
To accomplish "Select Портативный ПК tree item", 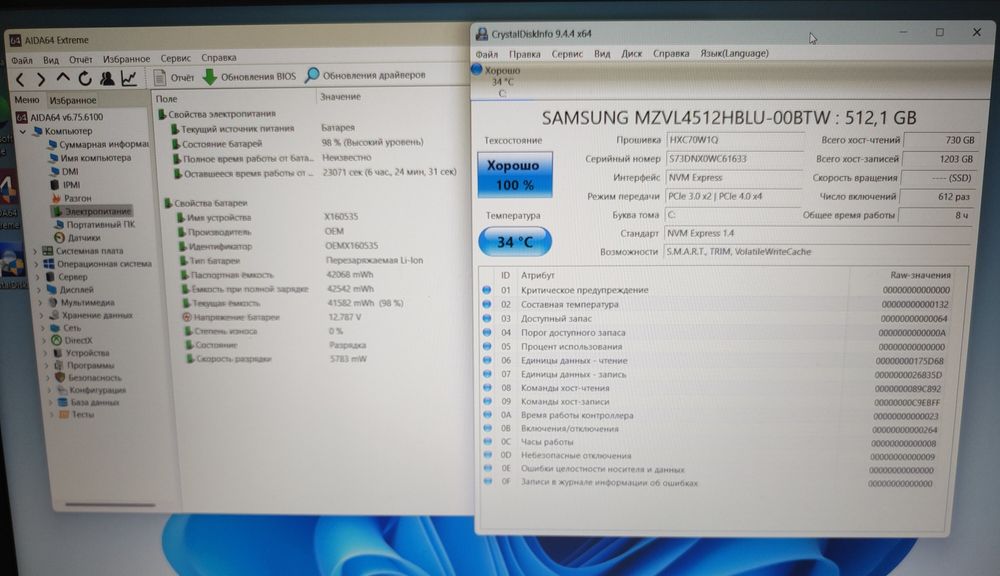I will point(96,225).
